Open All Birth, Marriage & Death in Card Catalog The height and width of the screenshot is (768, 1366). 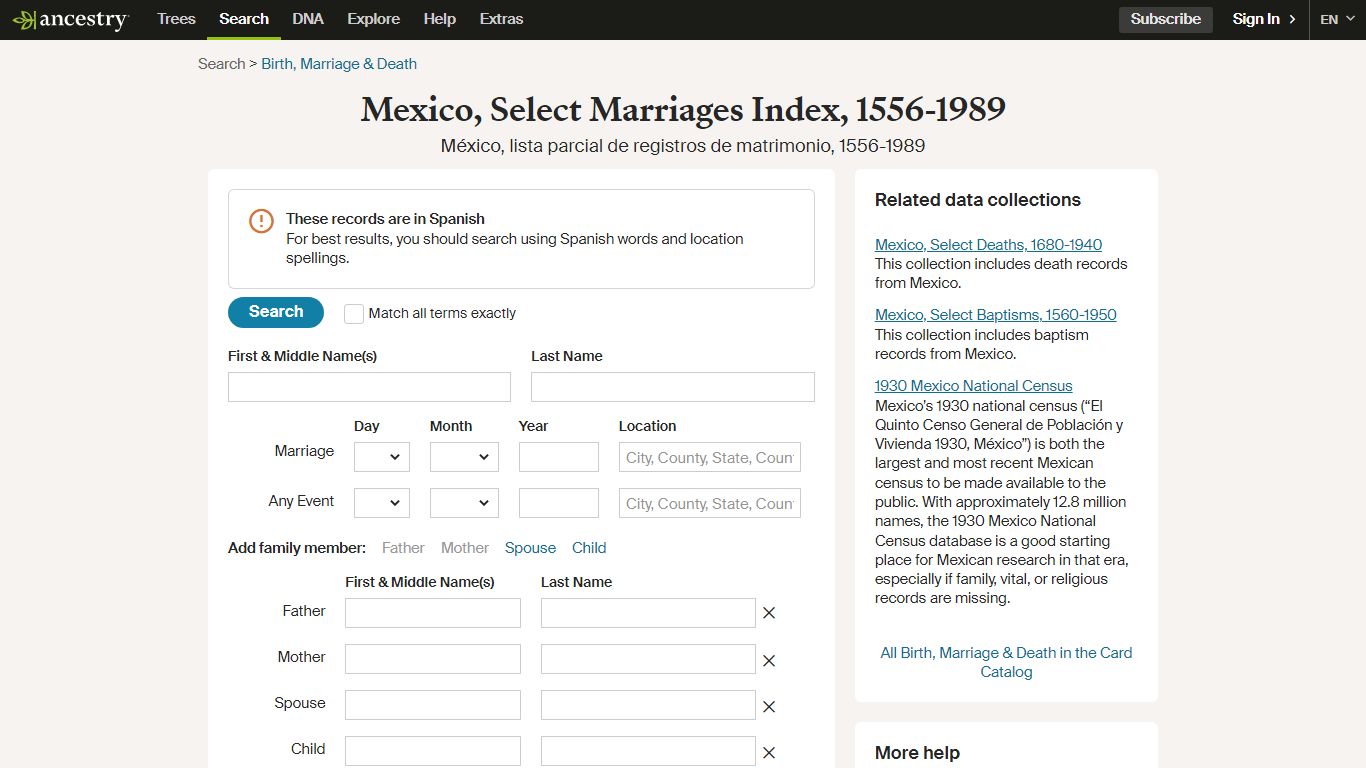point(1006,662)
